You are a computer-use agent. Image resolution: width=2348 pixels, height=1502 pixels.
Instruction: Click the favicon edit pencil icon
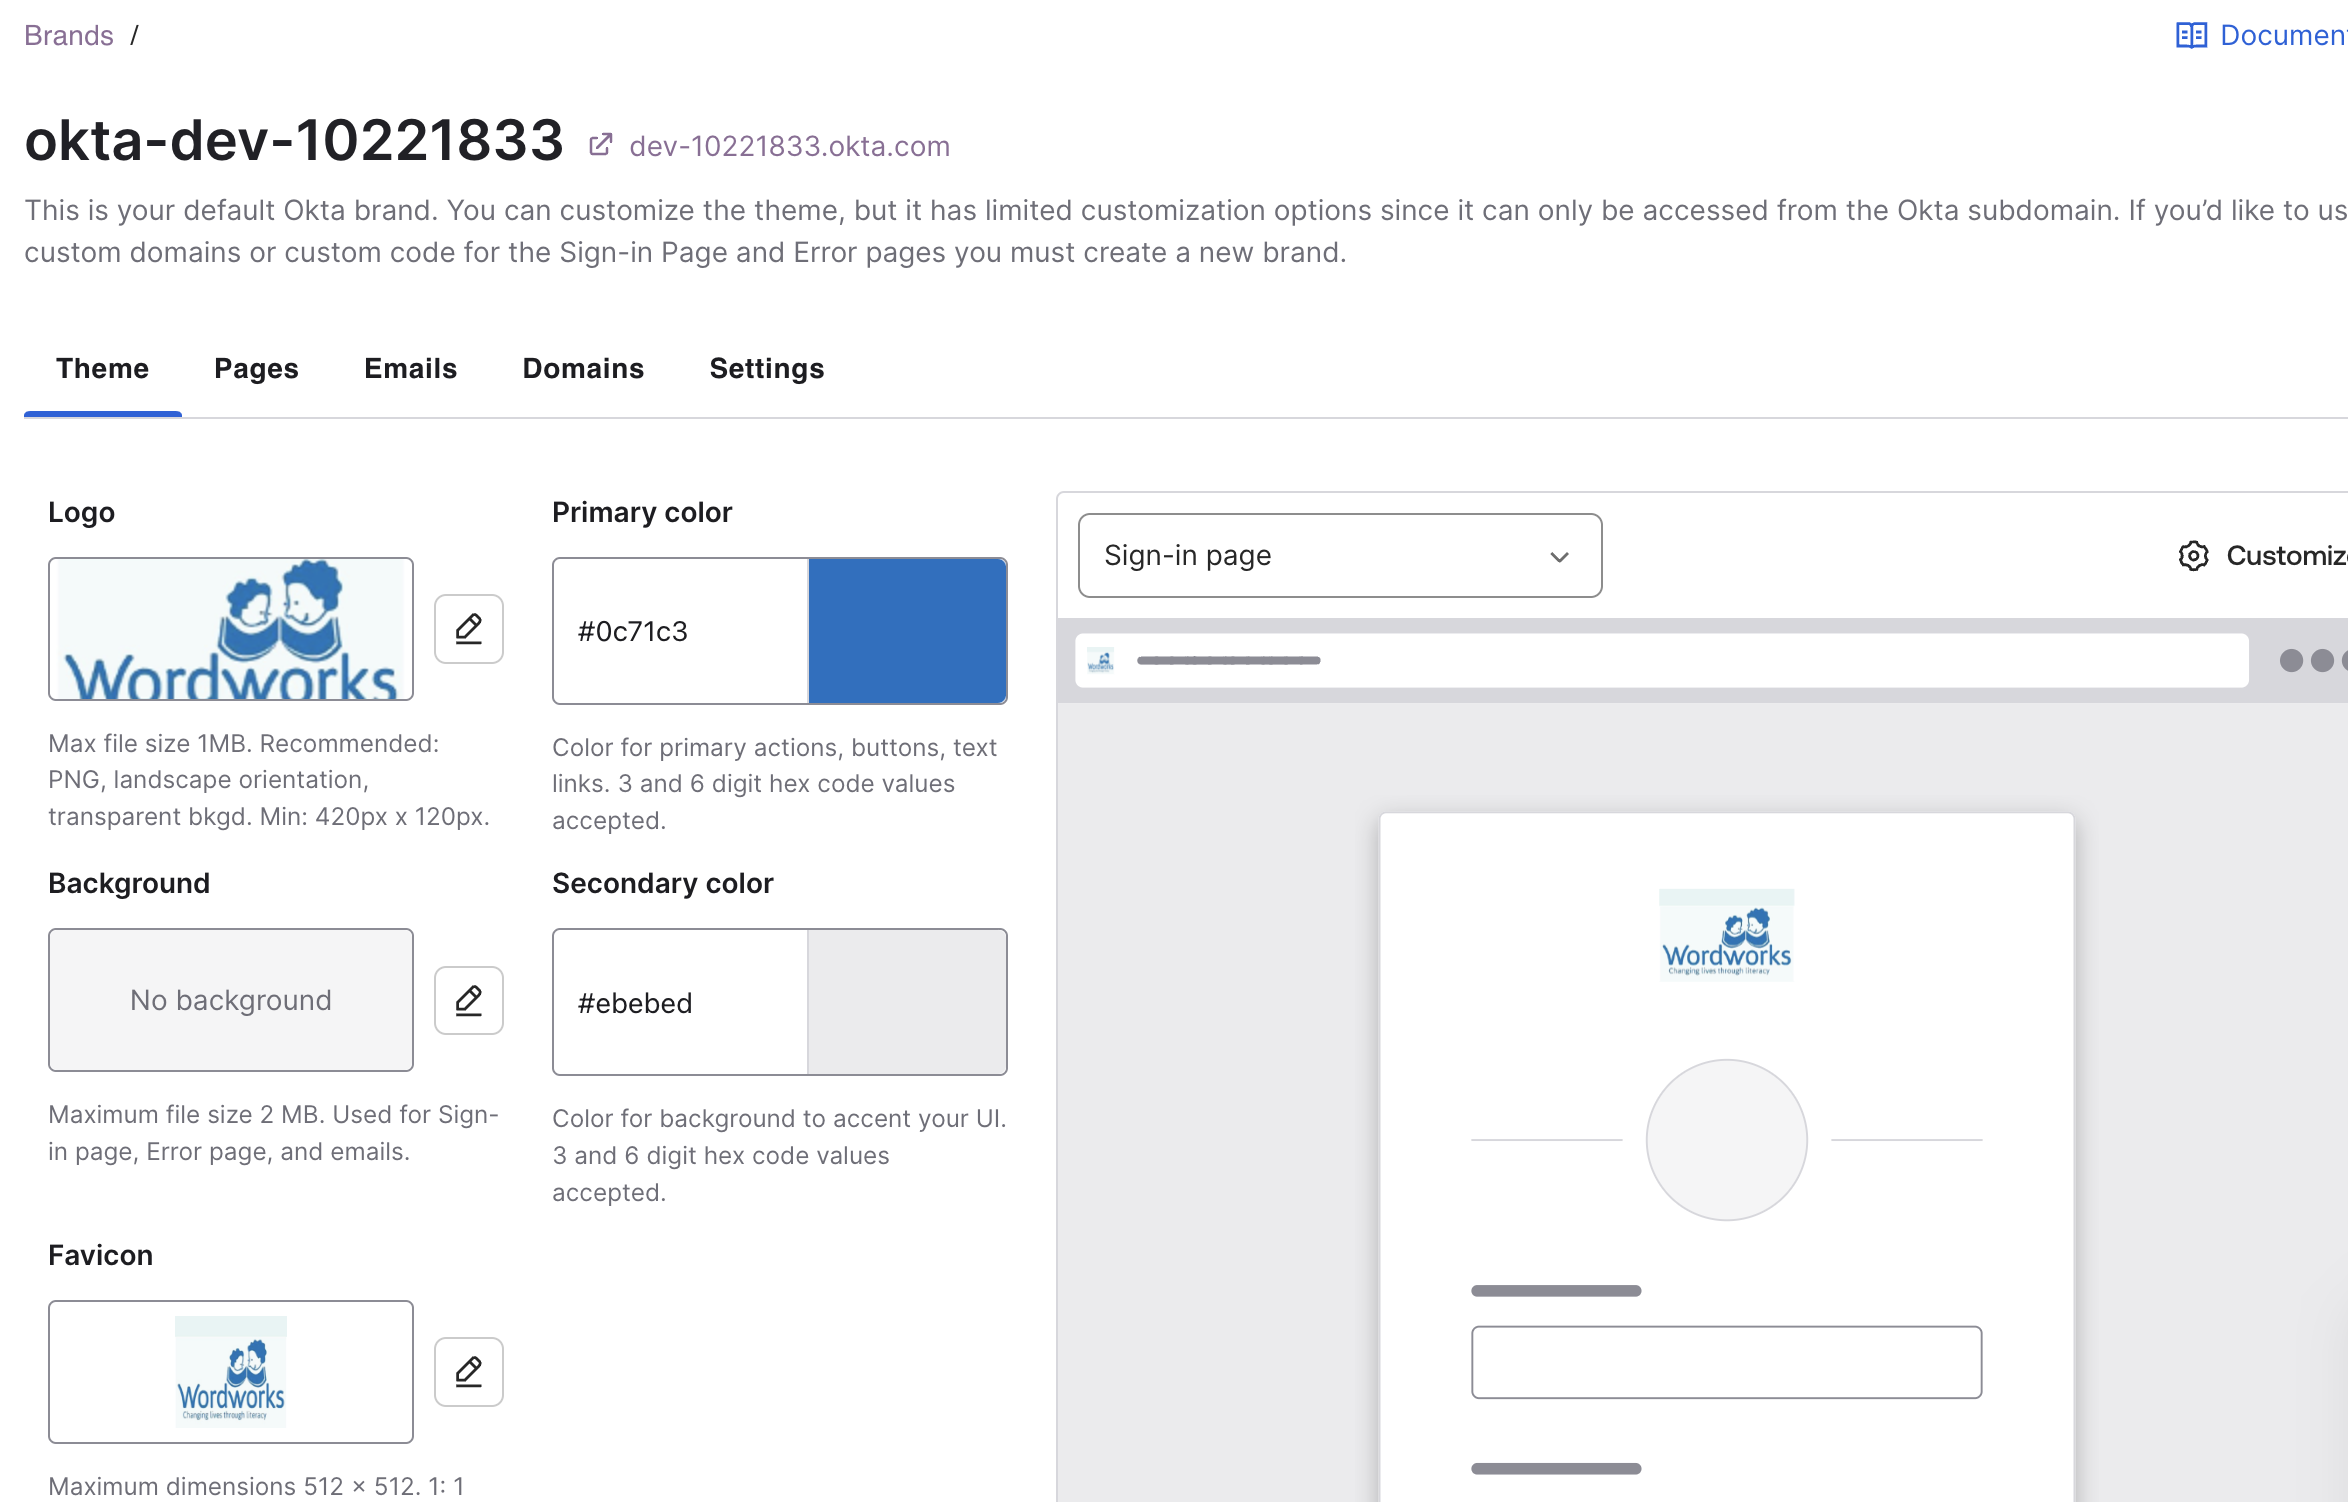coord(468,1371)
